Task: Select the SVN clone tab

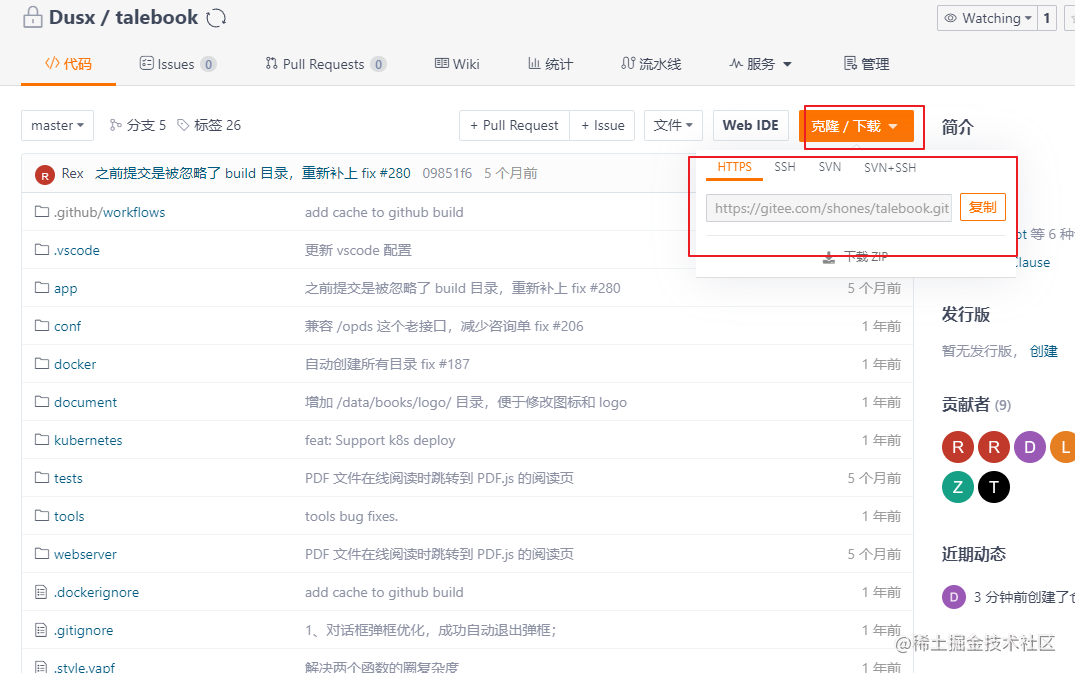Action: (830, 167)
